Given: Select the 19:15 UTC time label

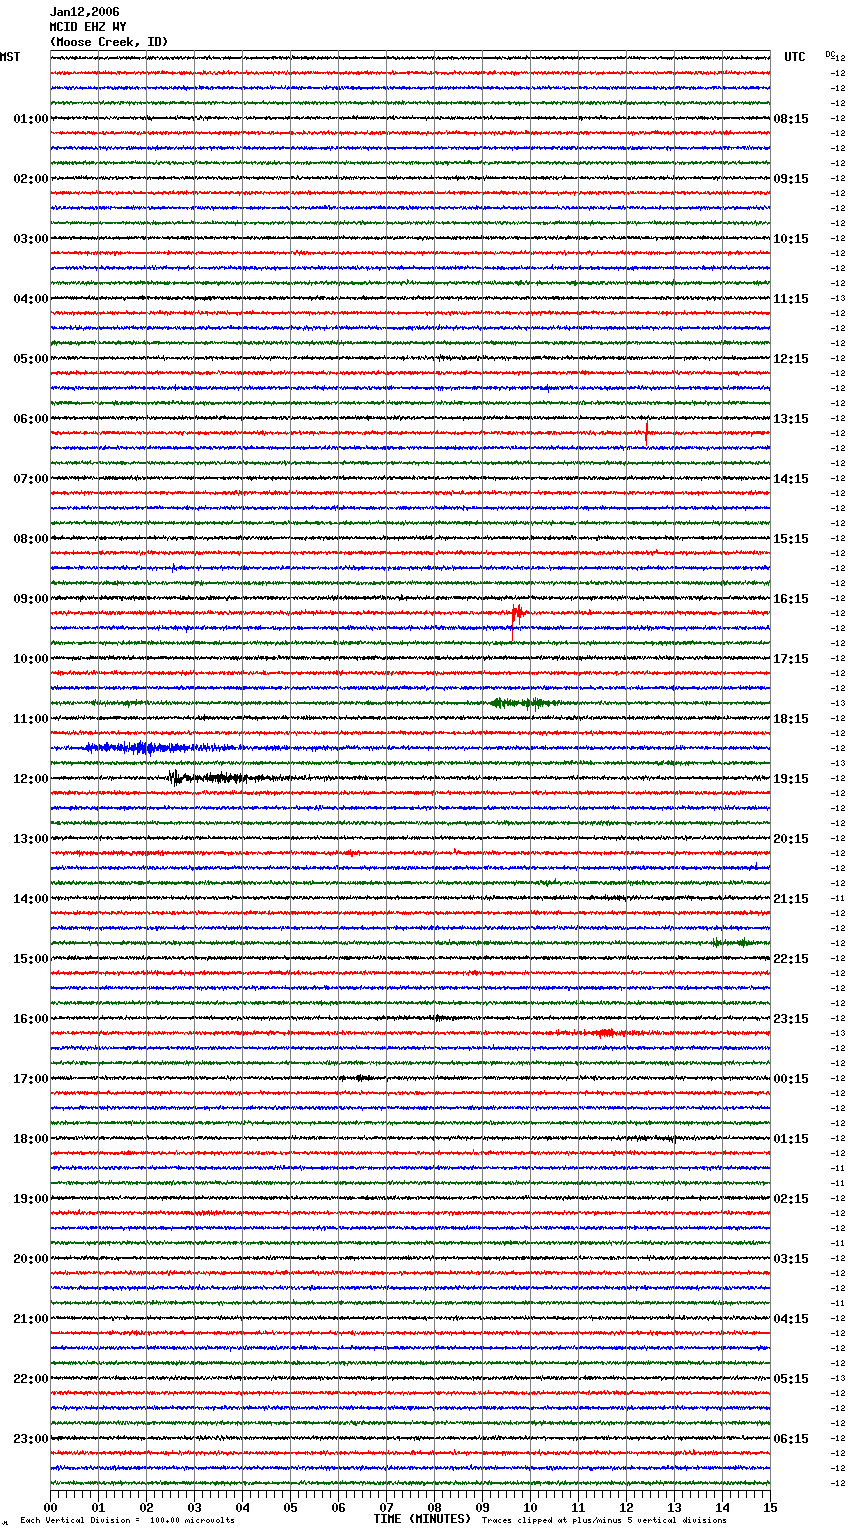Looking at the screenshot, I should click(x=791, y=779).
